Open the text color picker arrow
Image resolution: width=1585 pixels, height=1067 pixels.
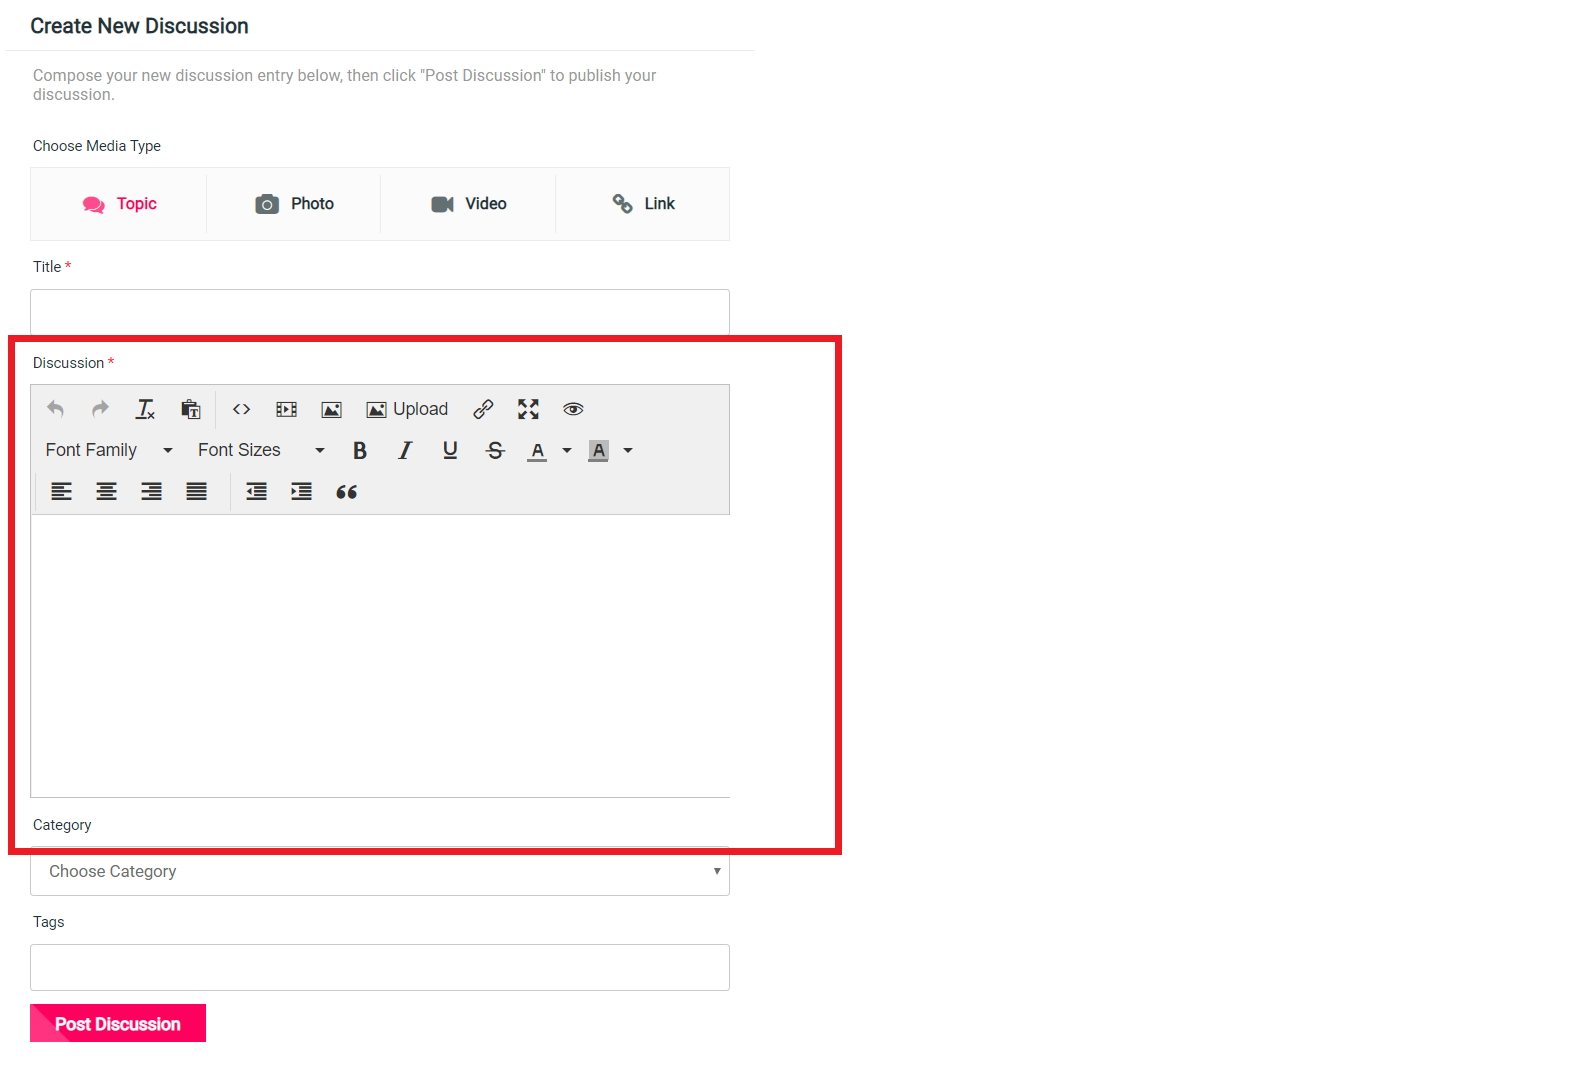pos(567,450)
